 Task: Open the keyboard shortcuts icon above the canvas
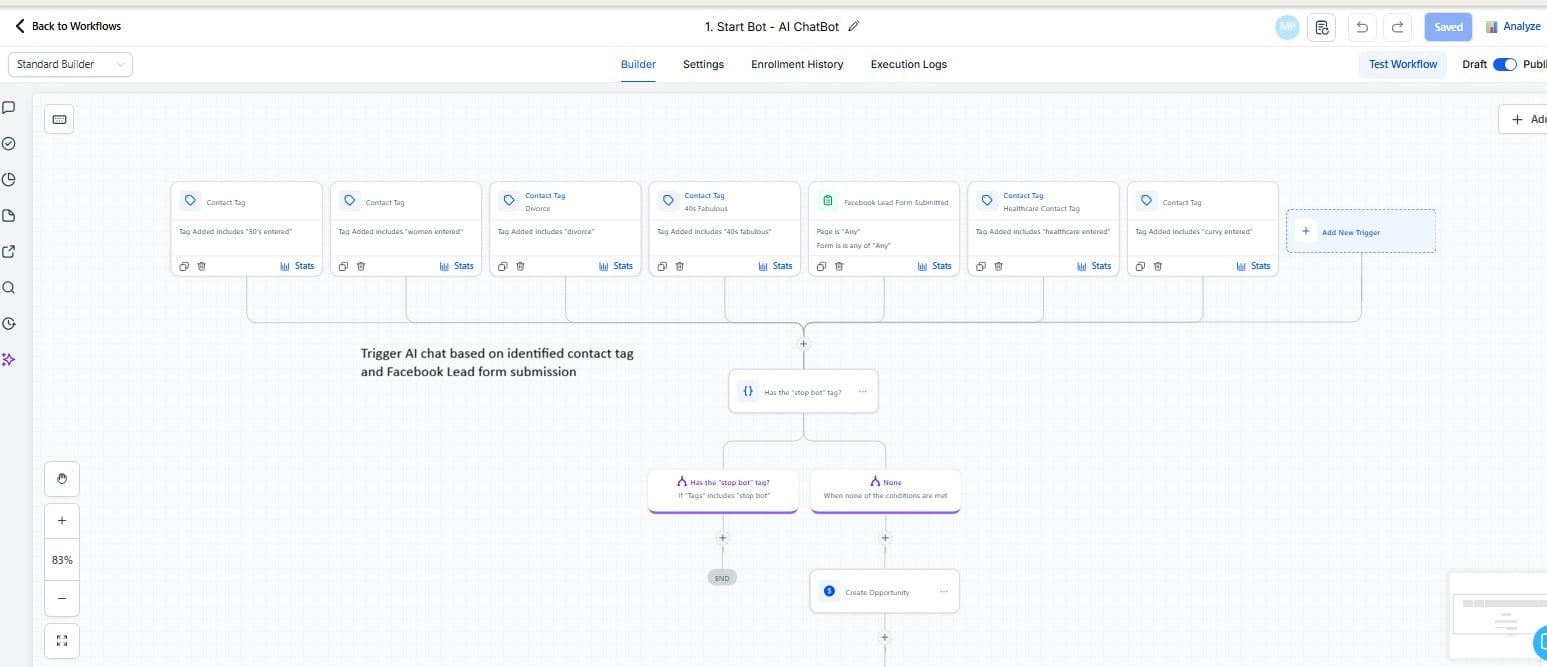(58, 118)
